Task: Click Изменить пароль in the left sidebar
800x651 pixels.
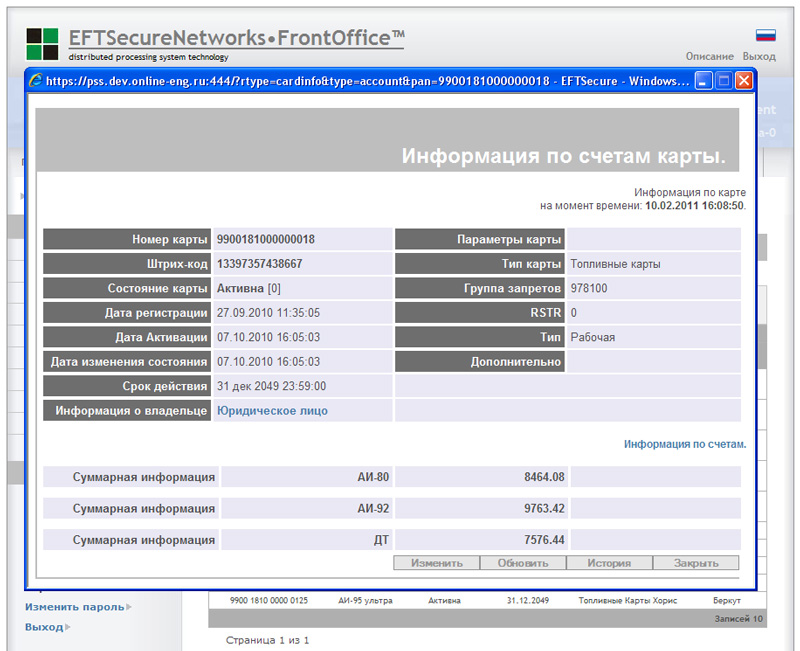Action: pyautogui.click(x=75, y=607)
